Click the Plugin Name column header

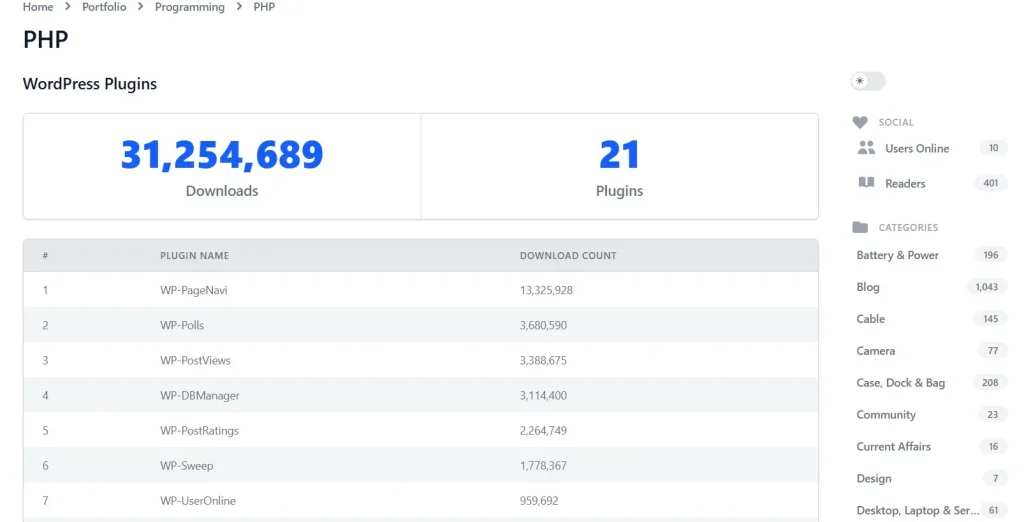pyautogui.click(x=195, y=255)
